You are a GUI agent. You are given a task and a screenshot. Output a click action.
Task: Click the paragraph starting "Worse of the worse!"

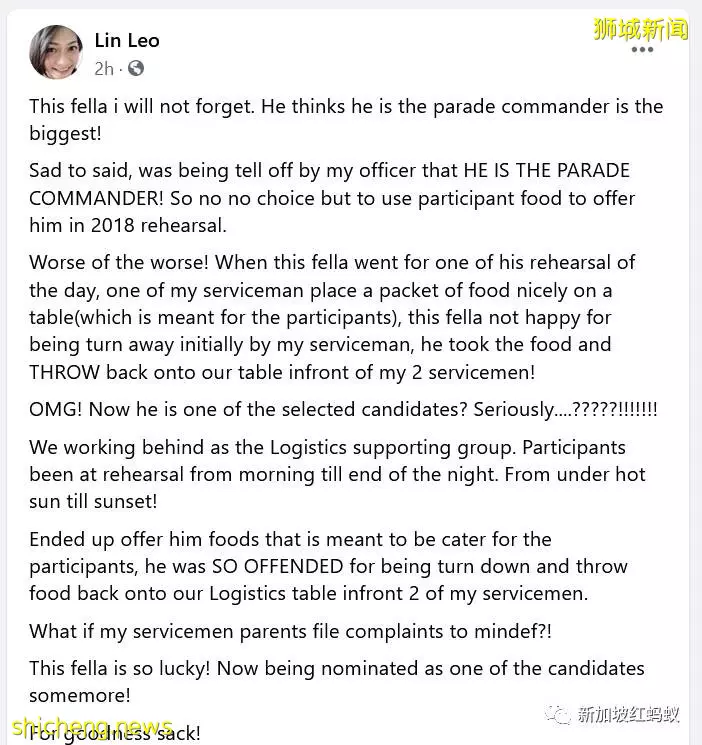point(332,317)
